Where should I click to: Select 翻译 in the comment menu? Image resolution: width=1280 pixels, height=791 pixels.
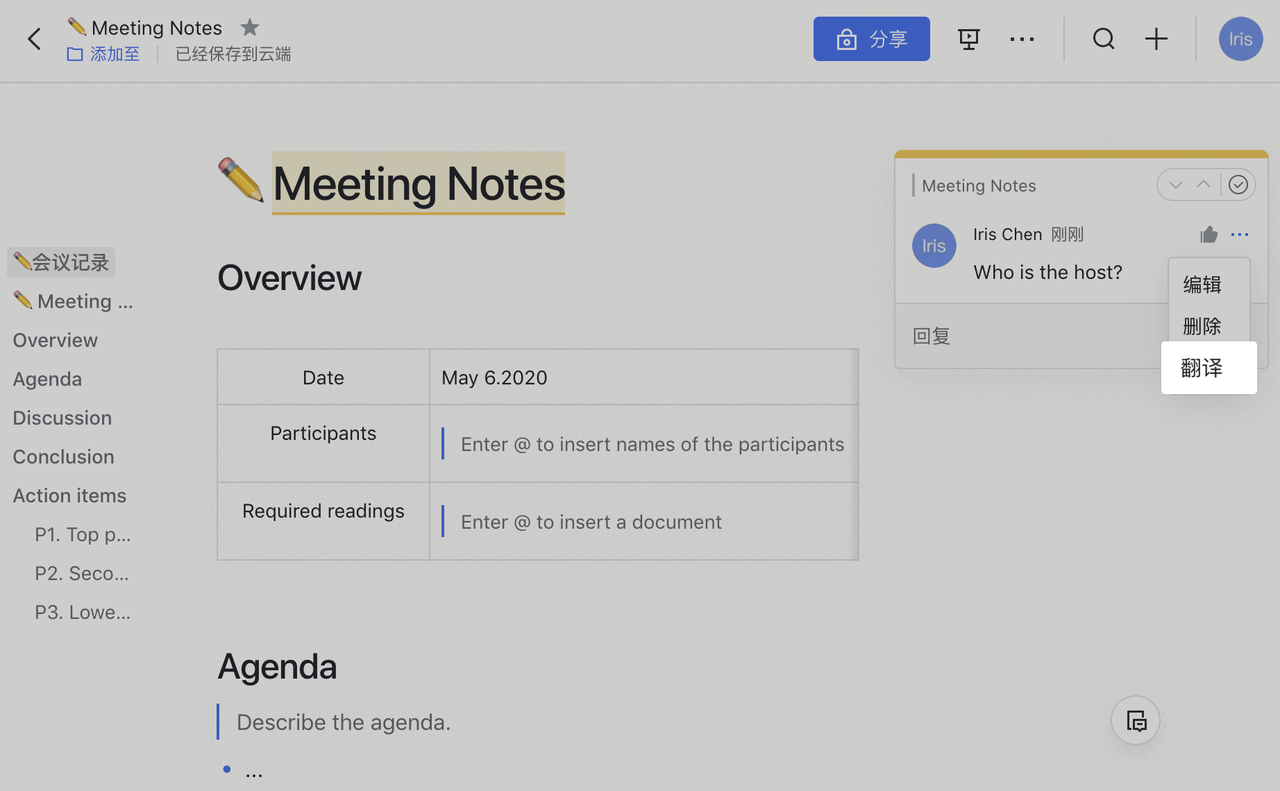click(x=1202, y=368)
